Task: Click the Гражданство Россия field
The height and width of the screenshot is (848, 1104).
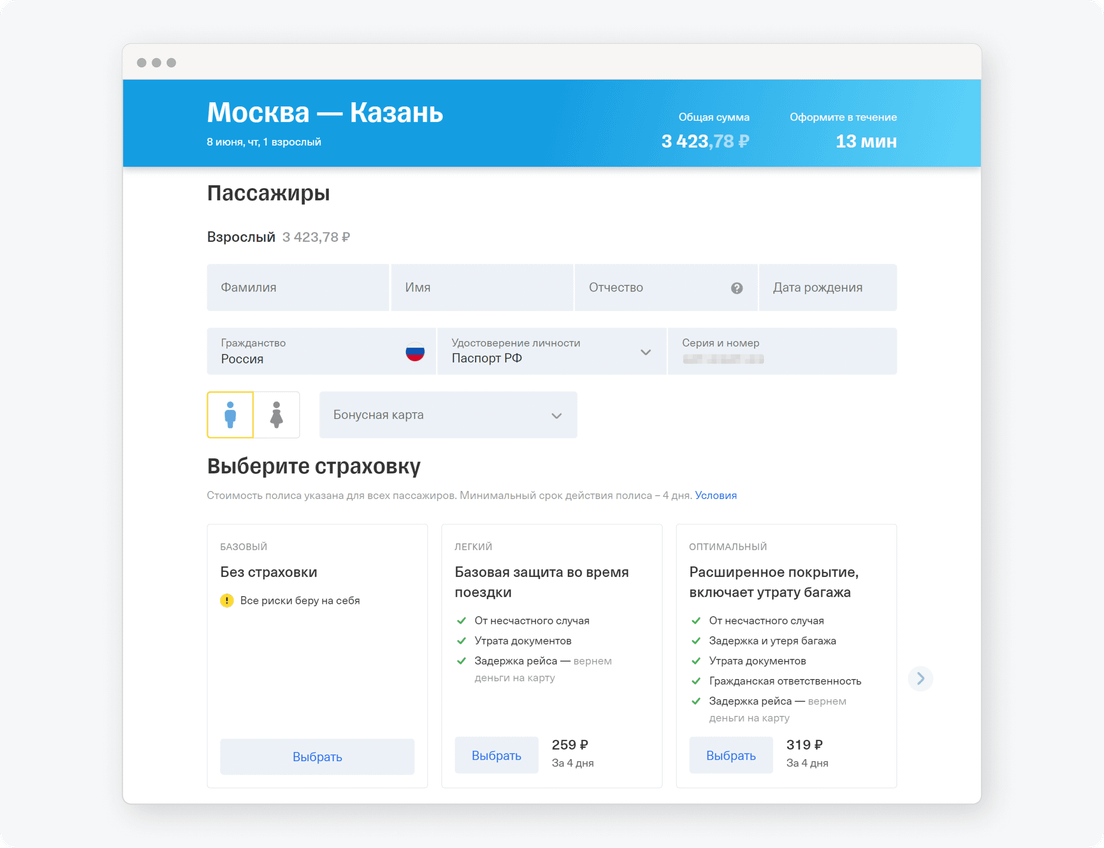Action: point(321,351)
